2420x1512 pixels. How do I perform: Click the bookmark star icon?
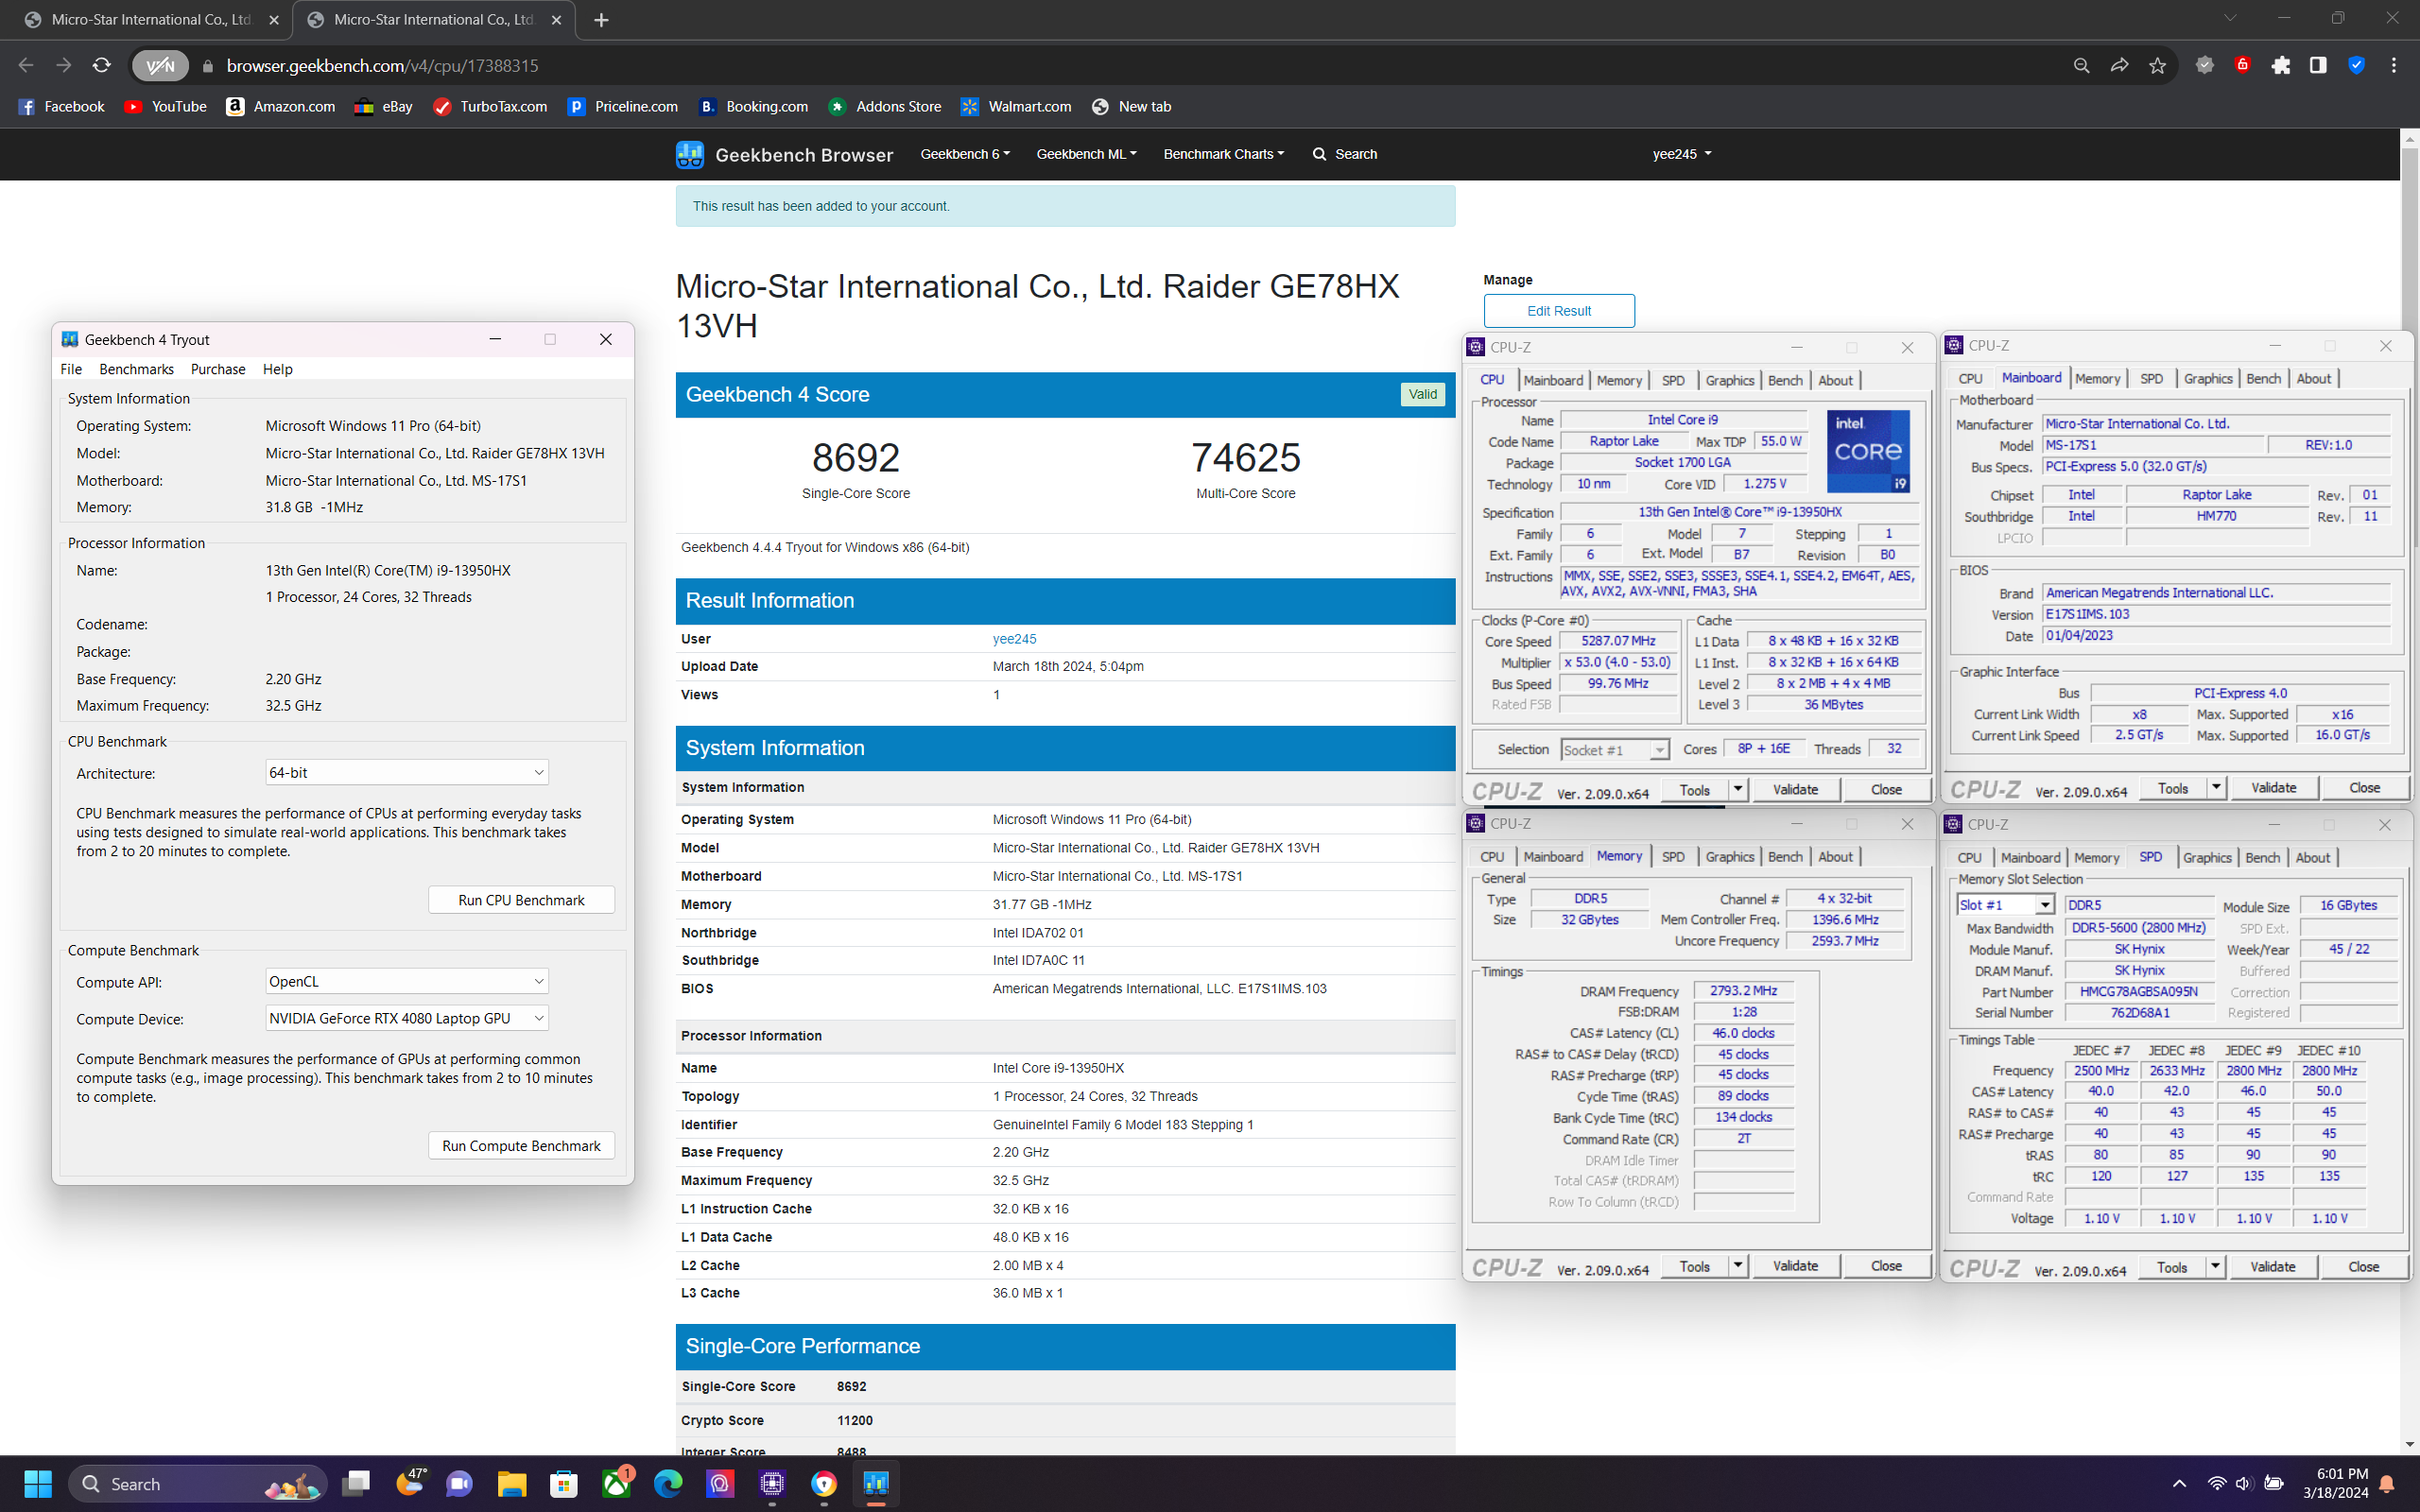click(x=2157, y=65)
